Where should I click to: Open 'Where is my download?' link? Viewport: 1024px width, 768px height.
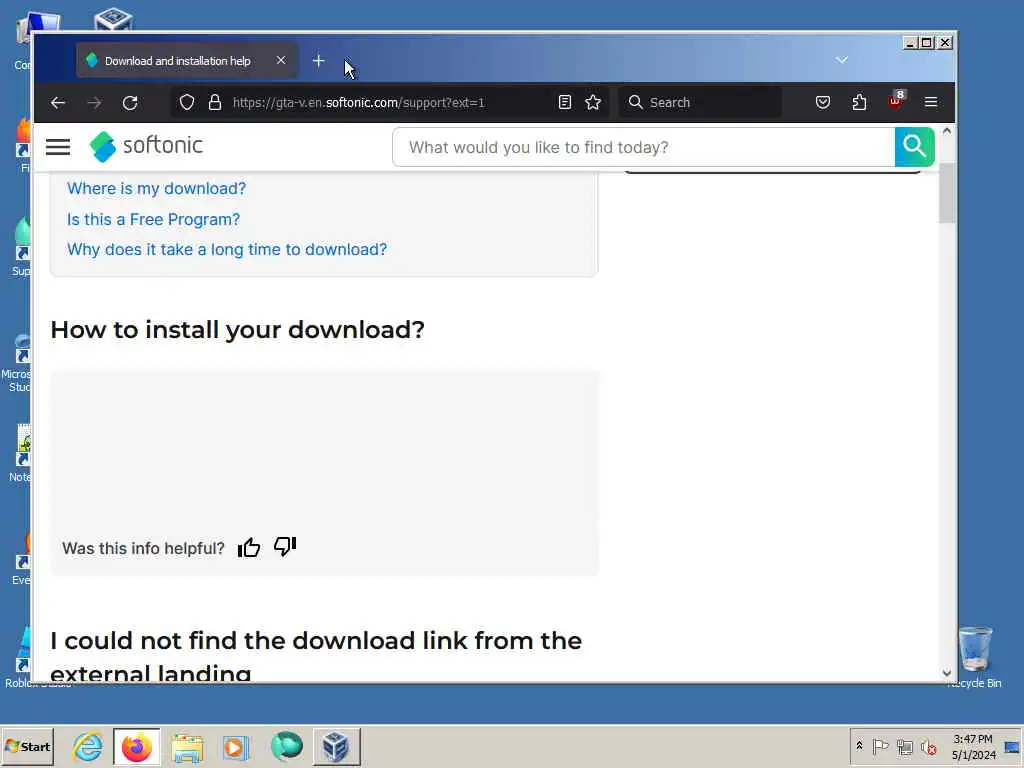[x=157, y=189]
